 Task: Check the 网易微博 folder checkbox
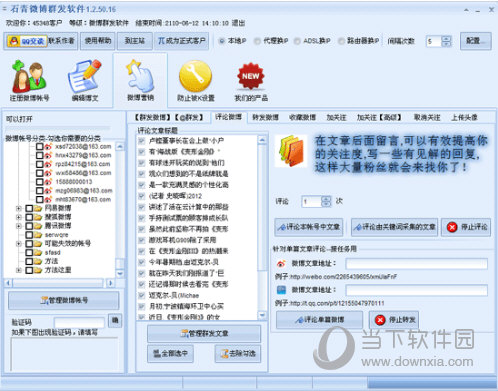(29, 208)
